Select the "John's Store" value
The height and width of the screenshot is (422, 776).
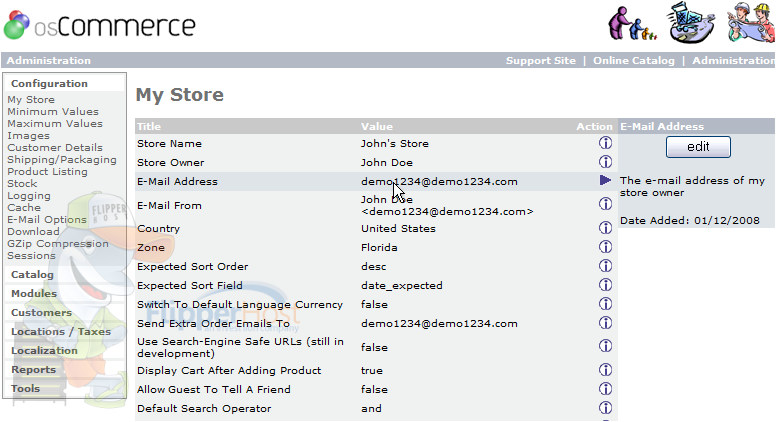394,143
